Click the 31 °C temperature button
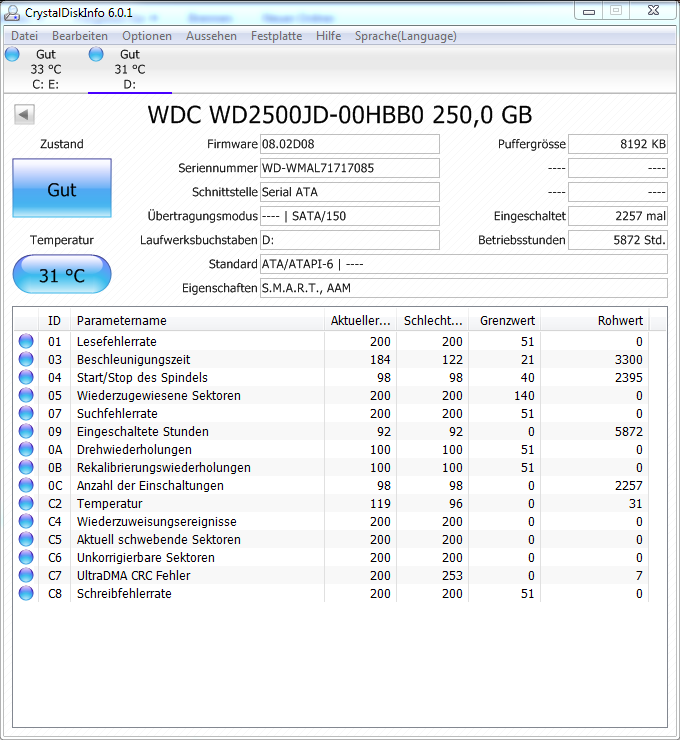 pyautogui.click(x=62, y=274)
